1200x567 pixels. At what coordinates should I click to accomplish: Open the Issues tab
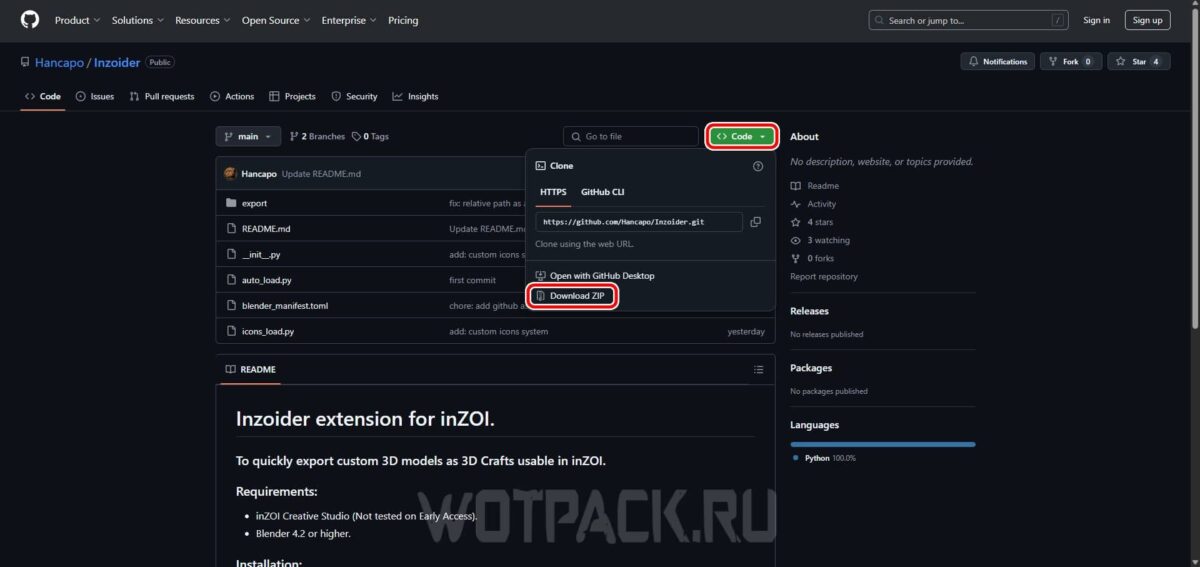click(95, 96)
